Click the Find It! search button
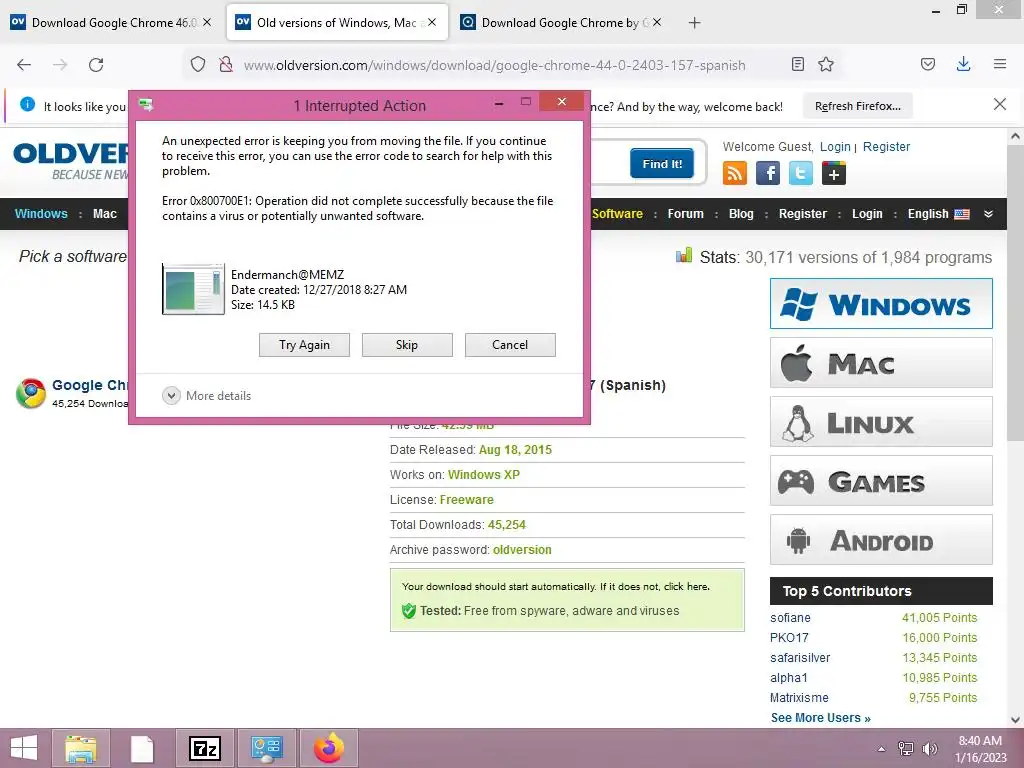Screen dimensions: 1024x768 662,163
